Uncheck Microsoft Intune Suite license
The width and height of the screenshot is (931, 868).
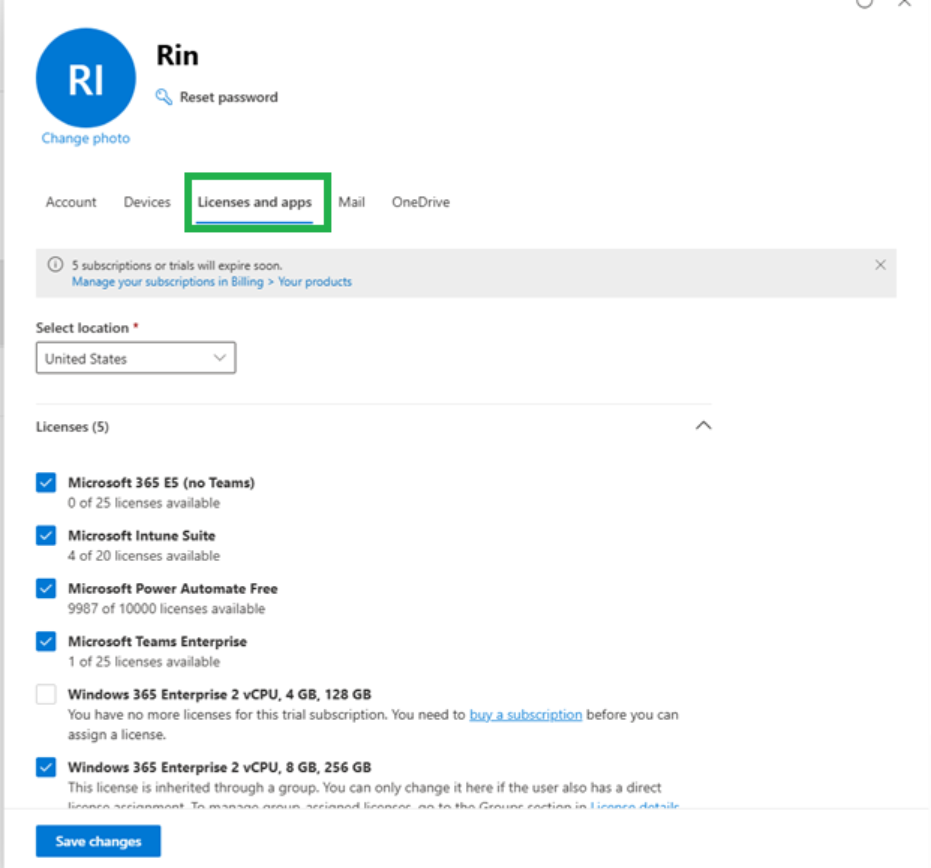(46, 536)
